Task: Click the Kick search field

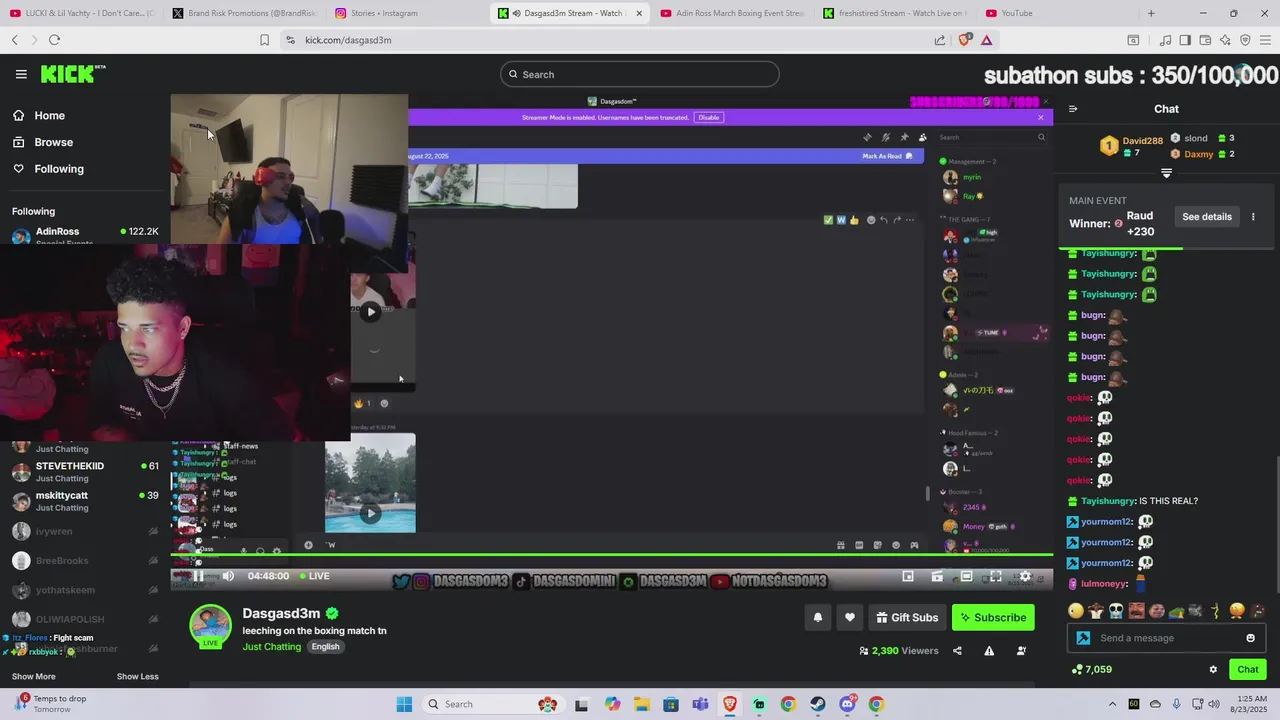Action: tap(640, 74)
